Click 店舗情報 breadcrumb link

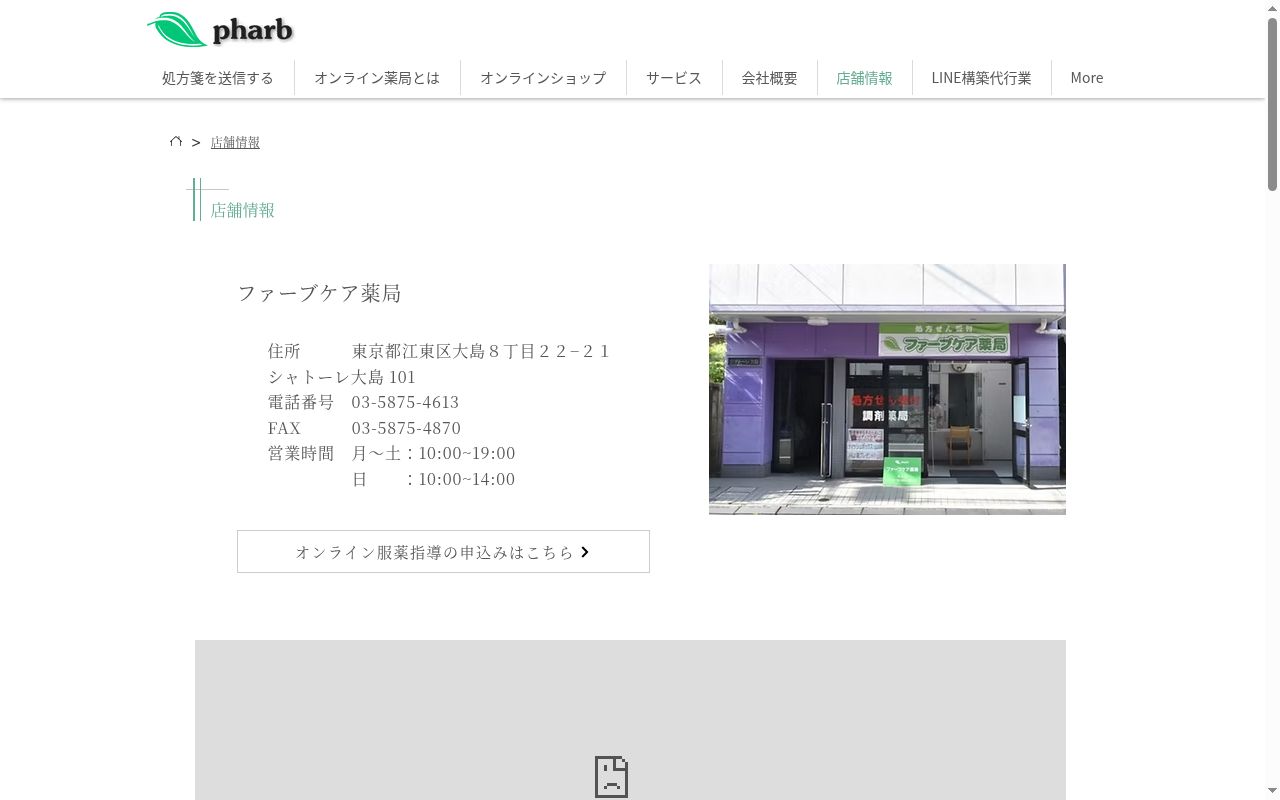click(235, 142)
